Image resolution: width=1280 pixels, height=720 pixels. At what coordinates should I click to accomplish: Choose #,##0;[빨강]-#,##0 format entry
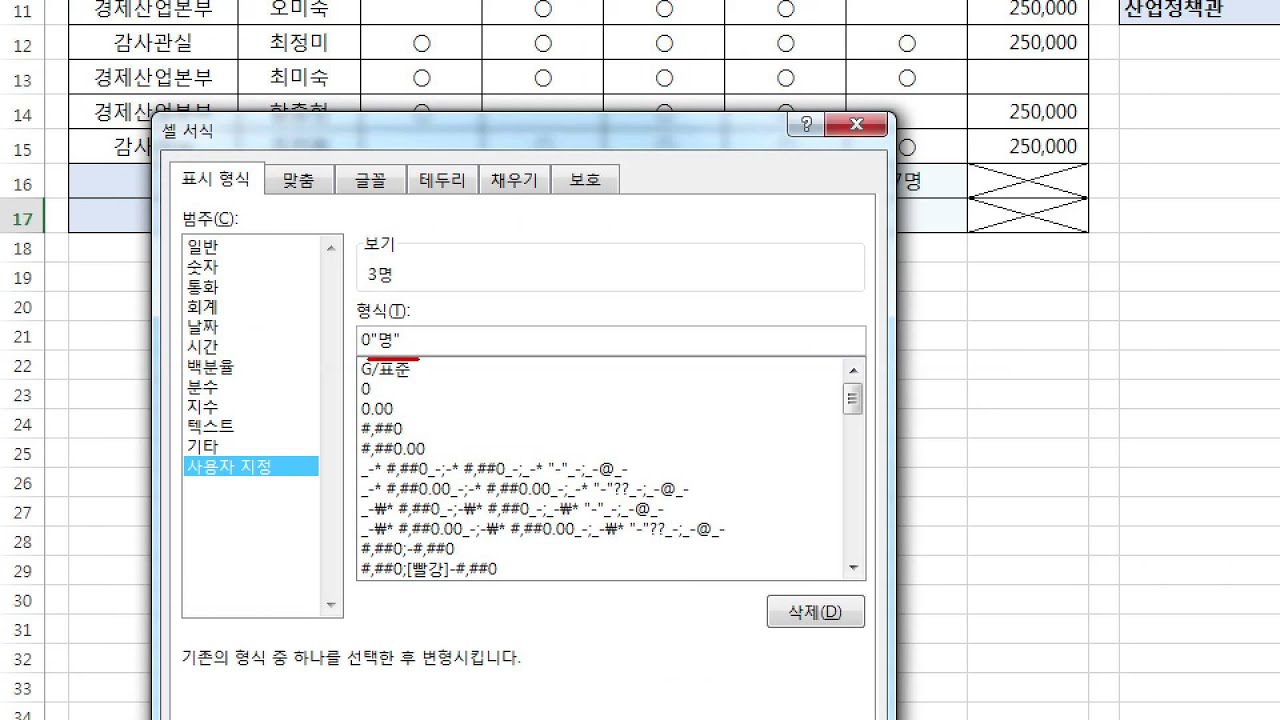click(600, 569)
